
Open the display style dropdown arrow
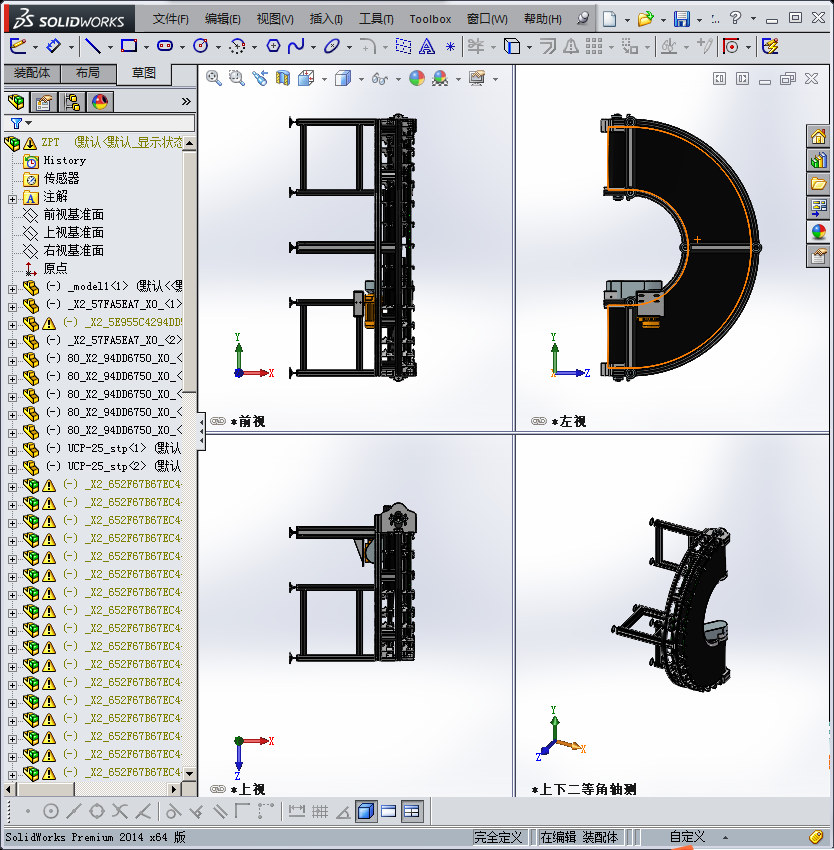point(361,80)
